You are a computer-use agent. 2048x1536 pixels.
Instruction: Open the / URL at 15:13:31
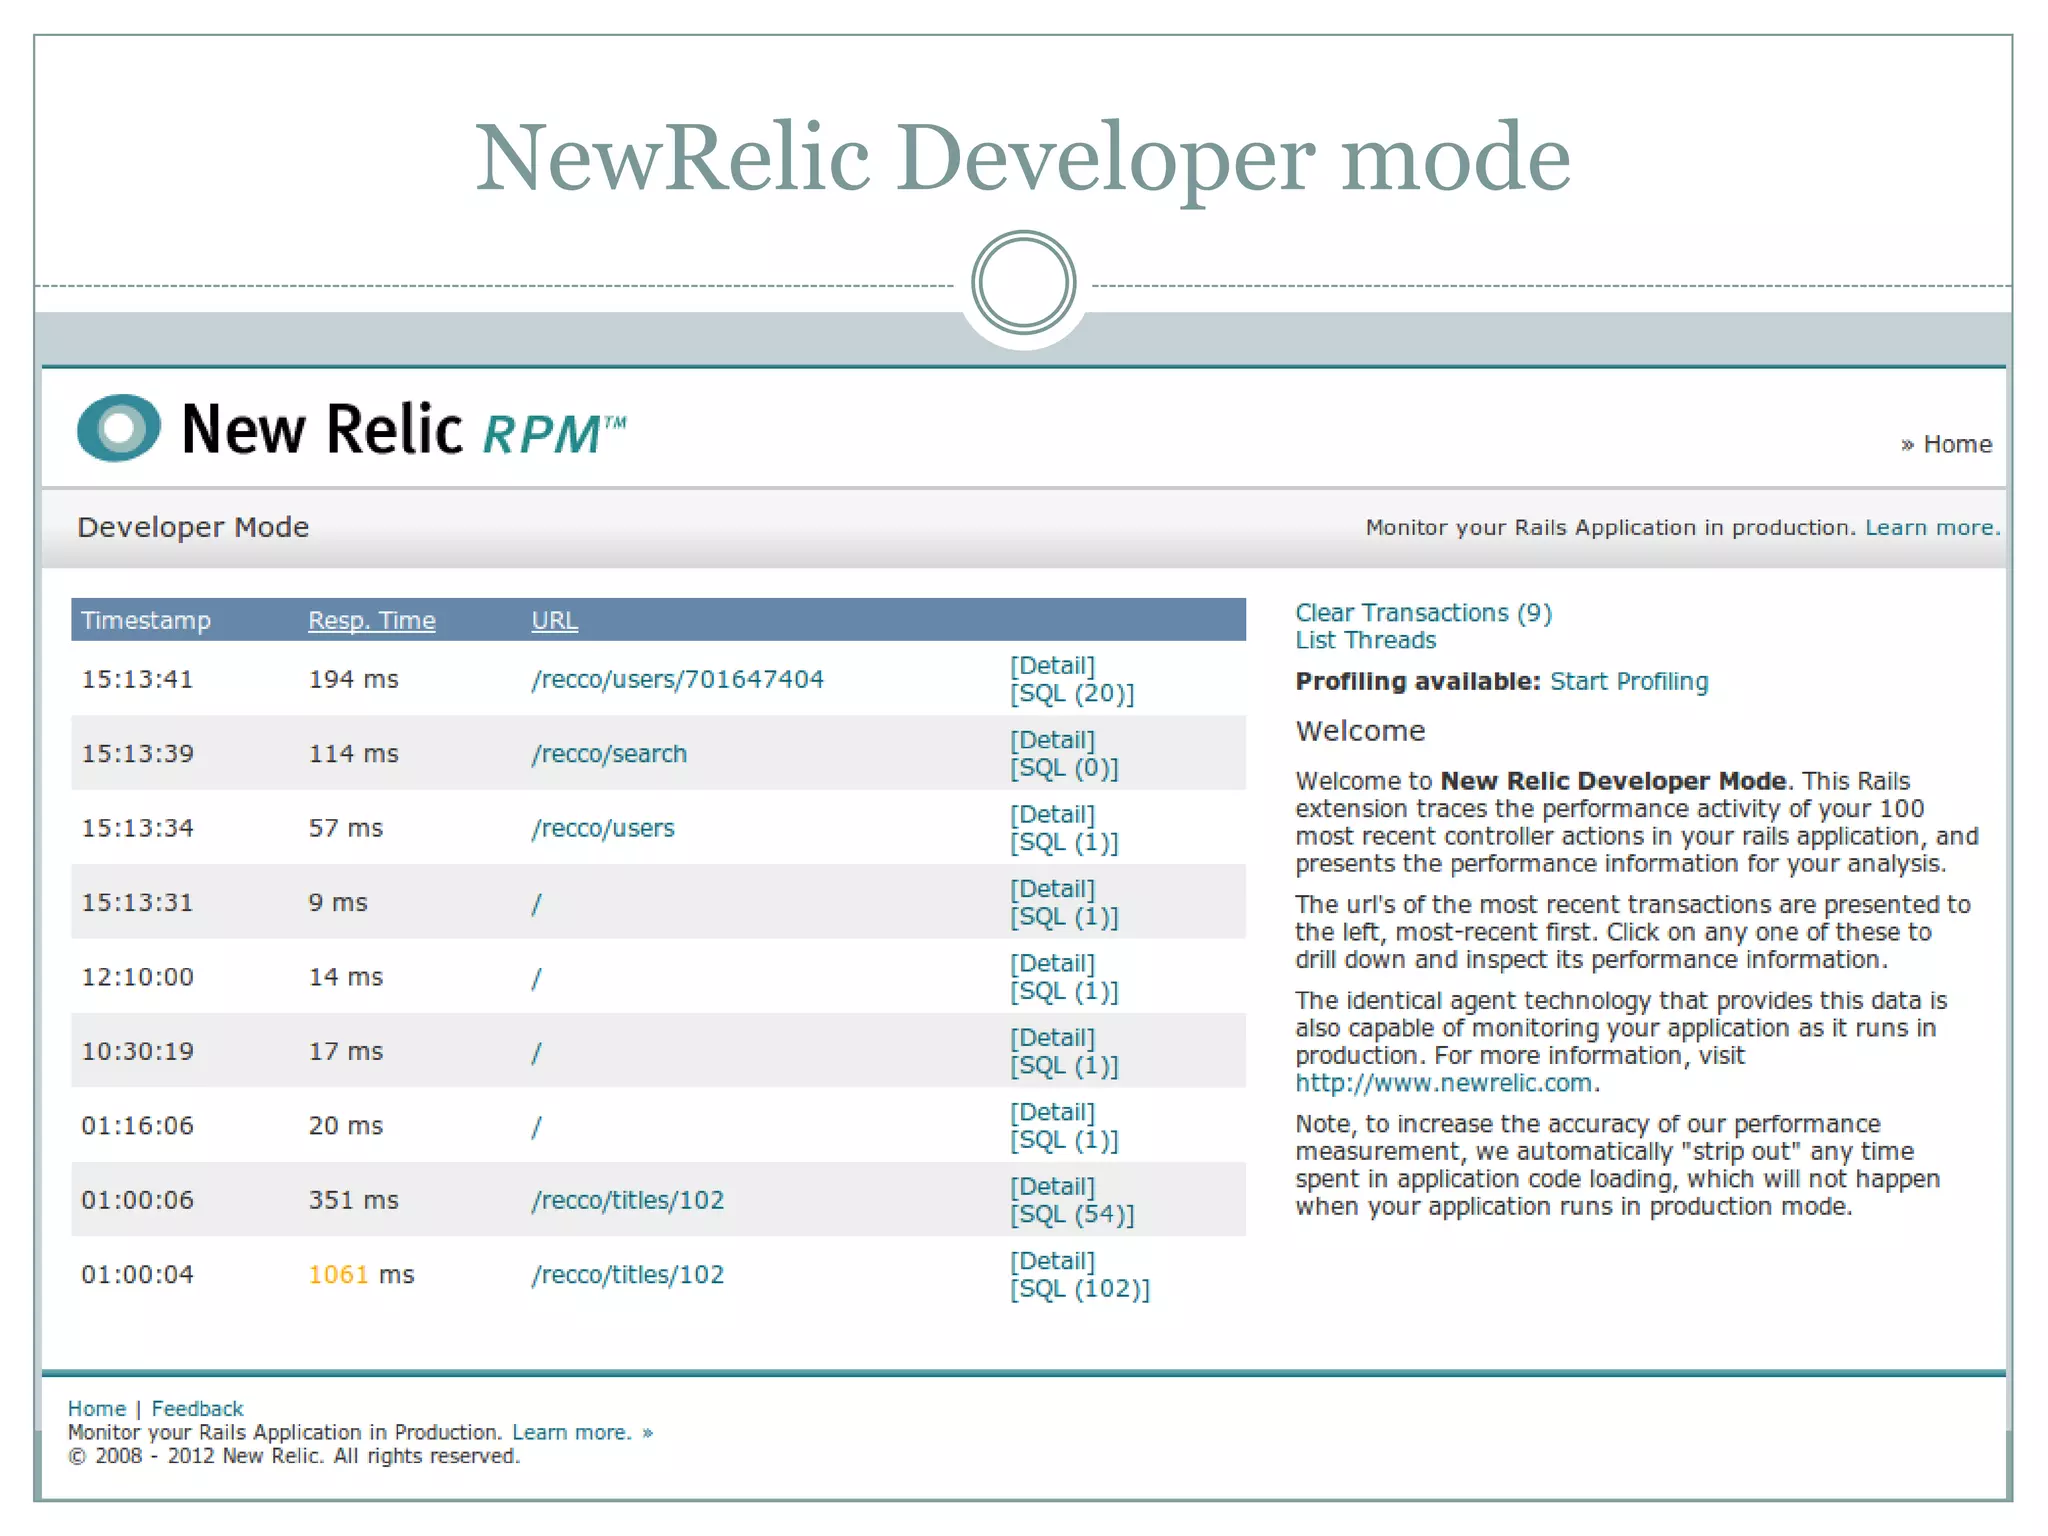coord(536,903)
